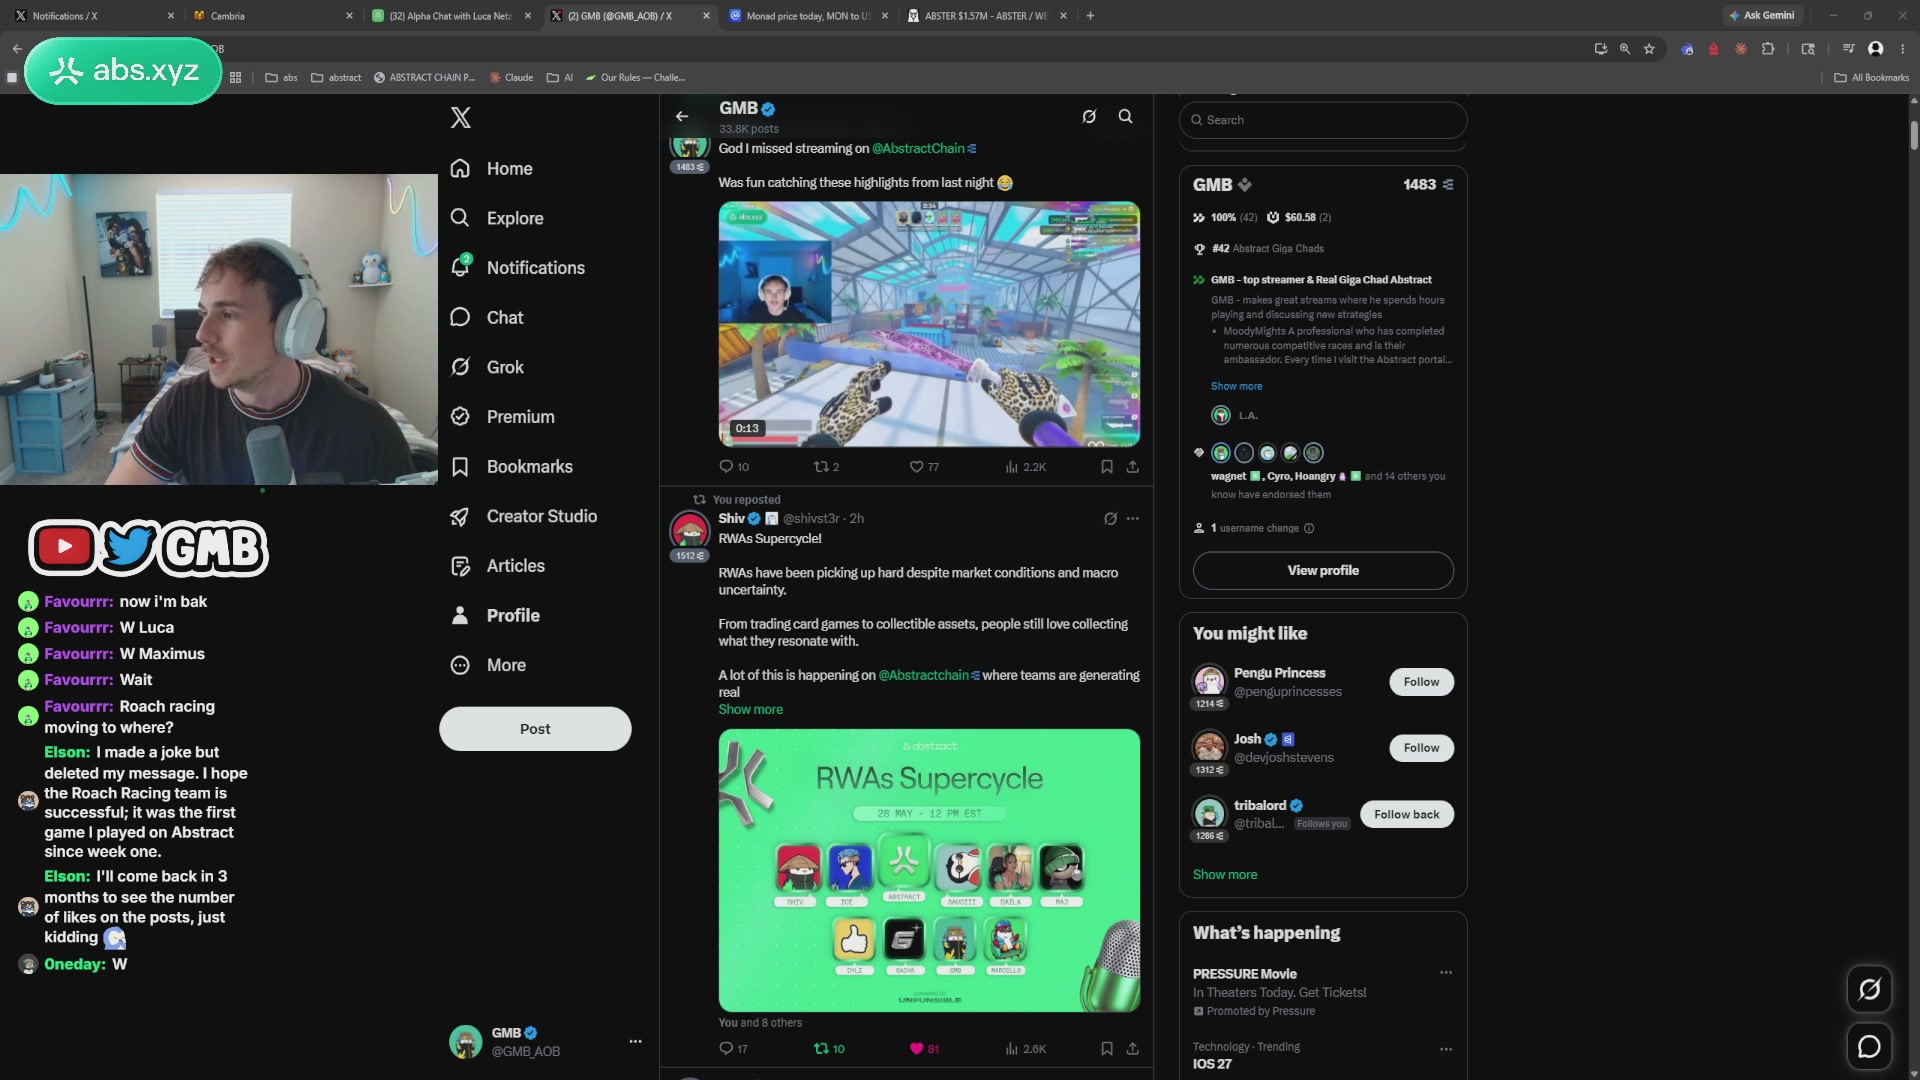Click the X logo in sidebar
The width and height of the screenshot is (1920, 1080).
[460, 118]
